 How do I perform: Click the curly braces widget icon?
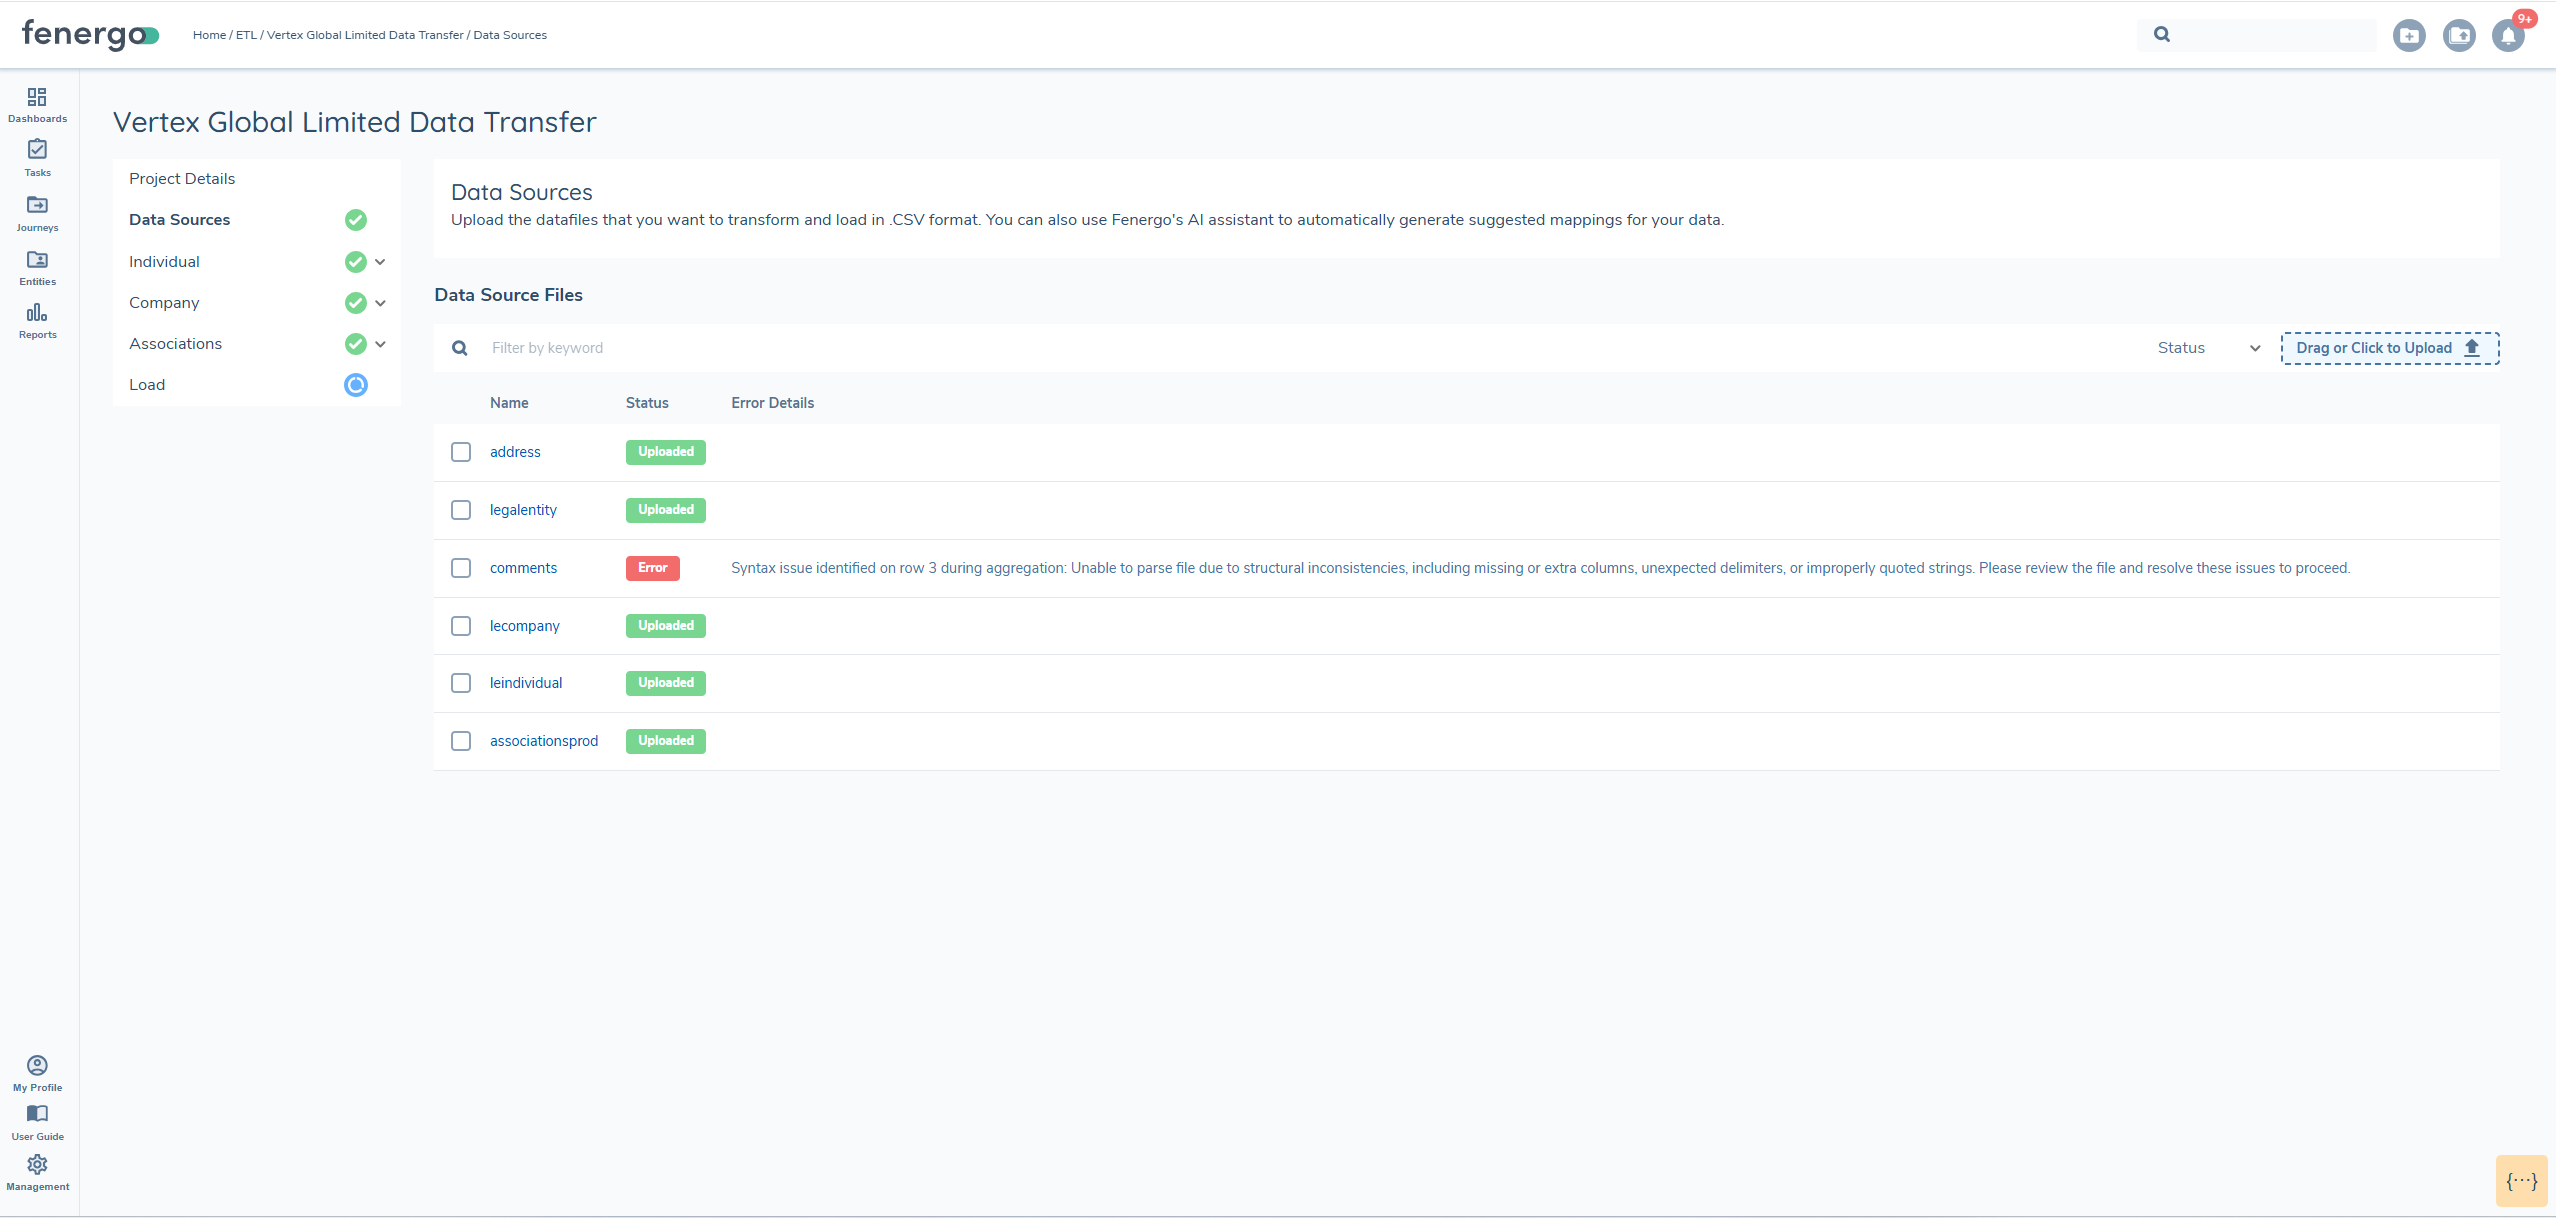tap(2521, 1181)
